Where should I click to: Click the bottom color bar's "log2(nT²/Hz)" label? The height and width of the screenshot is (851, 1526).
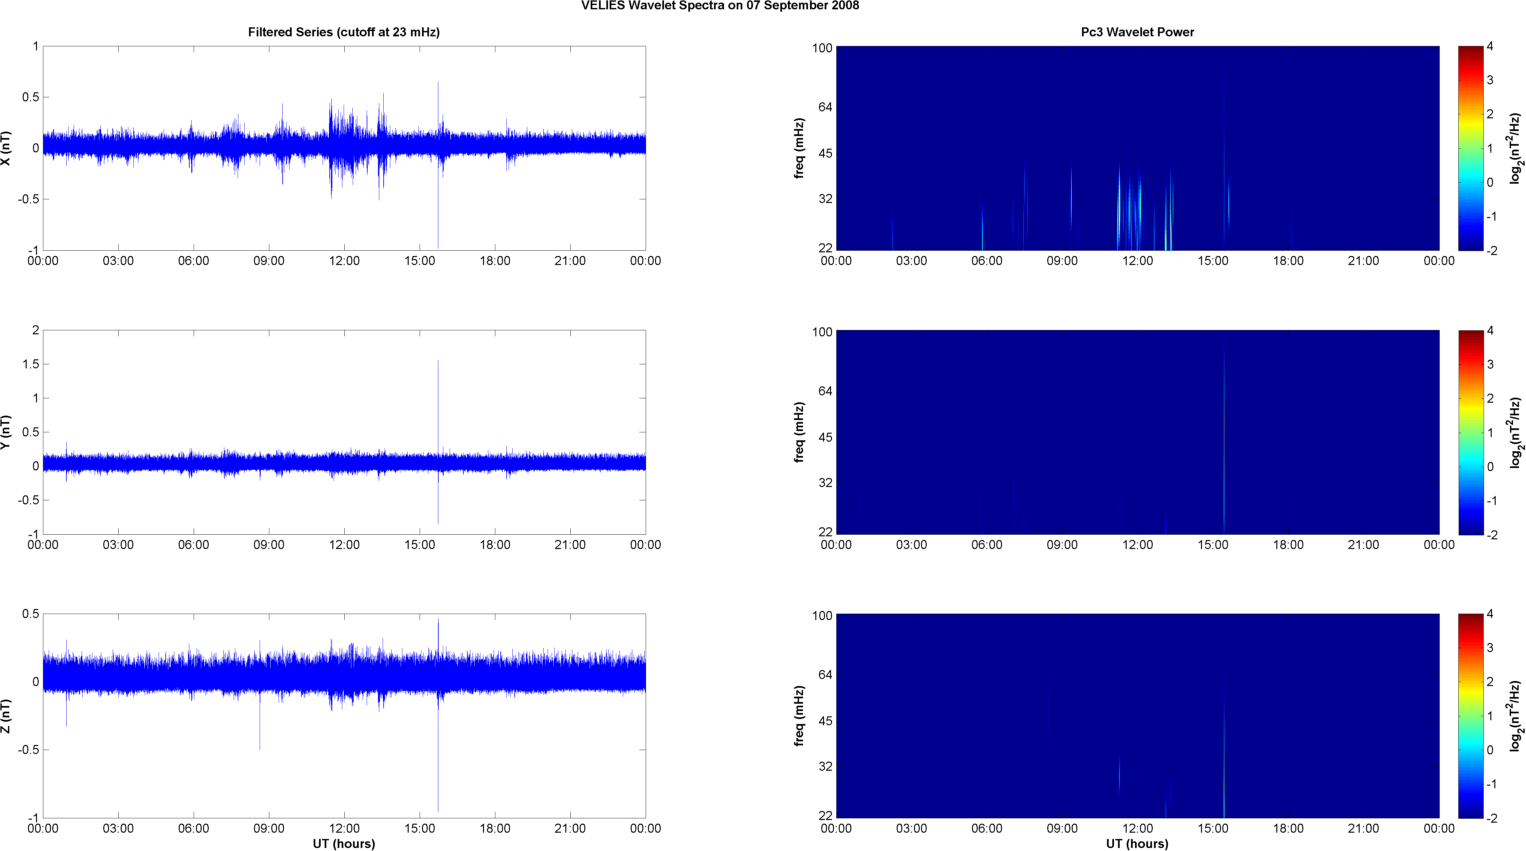point(1516,716)
